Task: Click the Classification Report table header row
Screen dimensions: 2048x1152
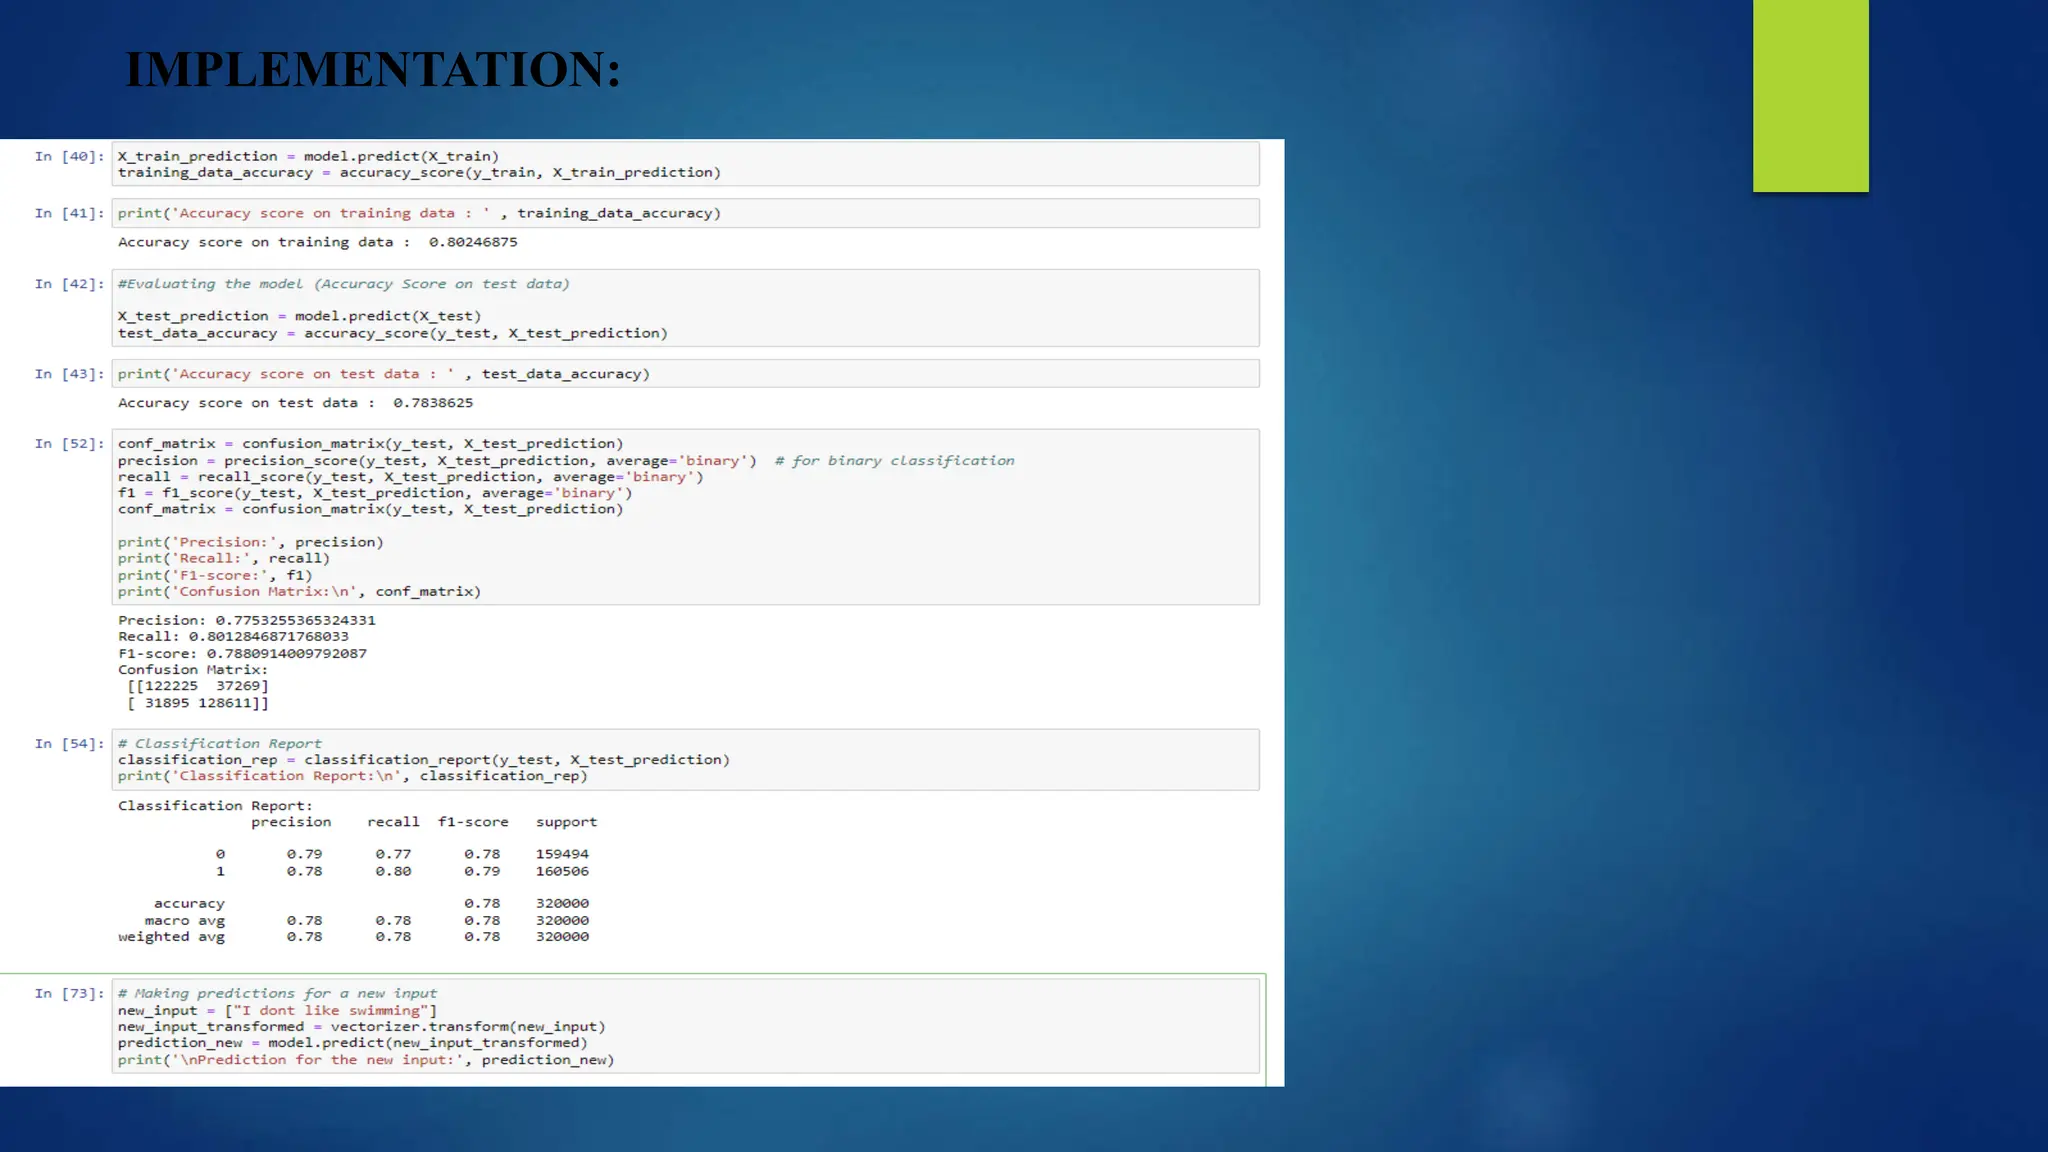Action: click(x=423, y=822)
